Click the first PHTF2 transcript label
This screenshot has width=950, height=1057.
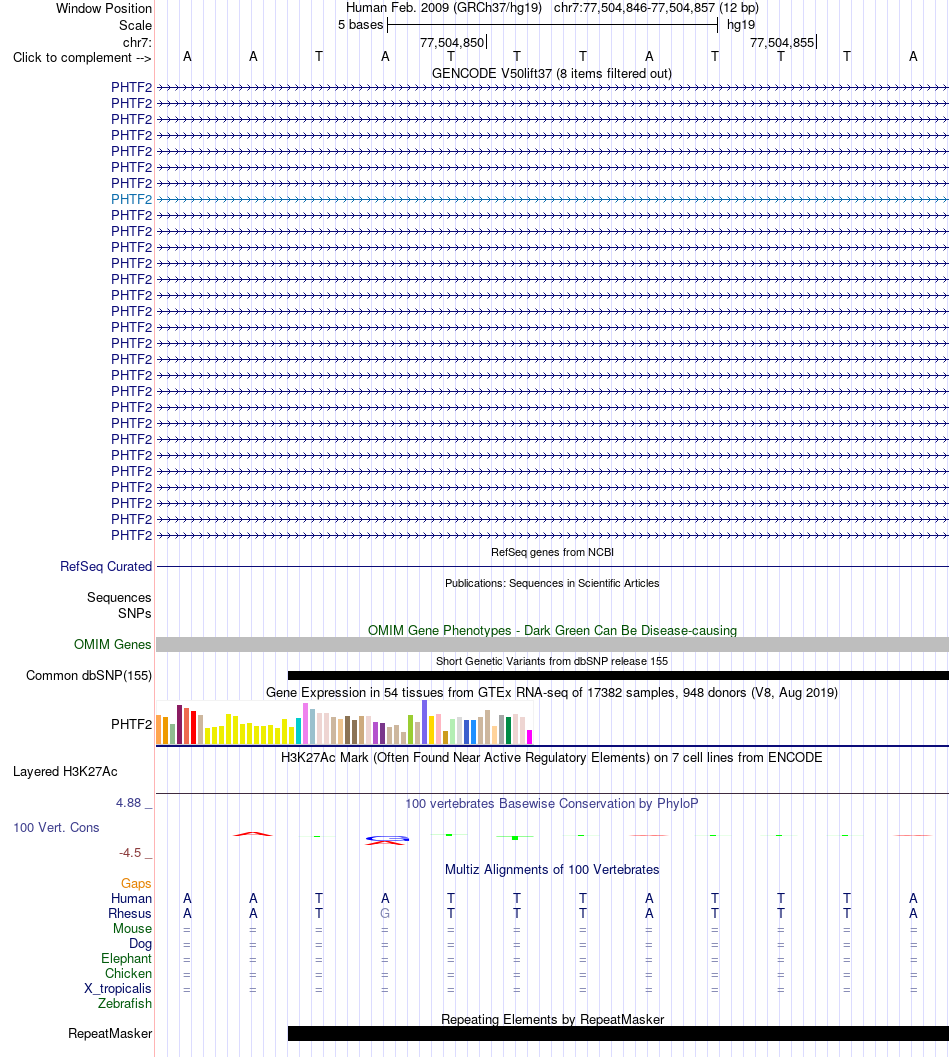131,88
